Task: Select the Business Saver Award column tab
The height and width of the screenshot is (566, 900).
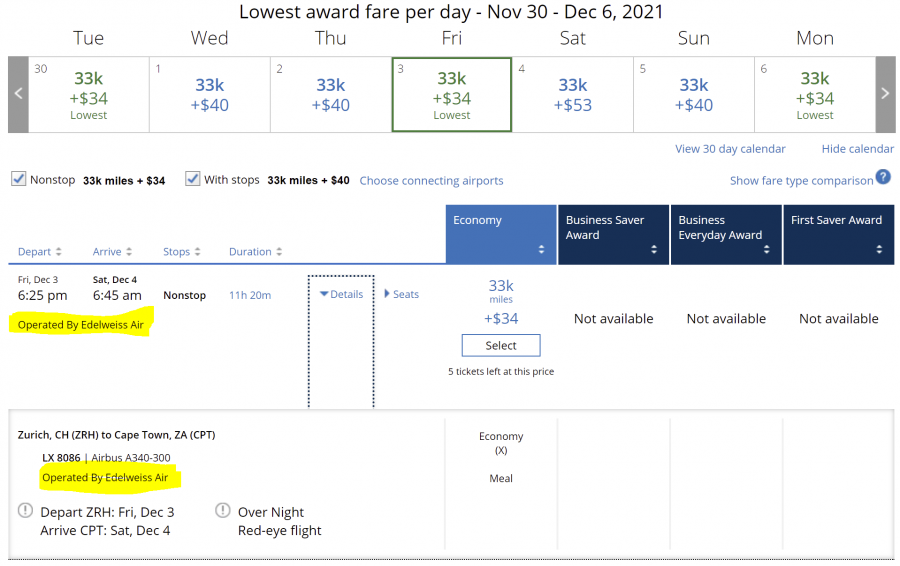Action: click(613, 234)
